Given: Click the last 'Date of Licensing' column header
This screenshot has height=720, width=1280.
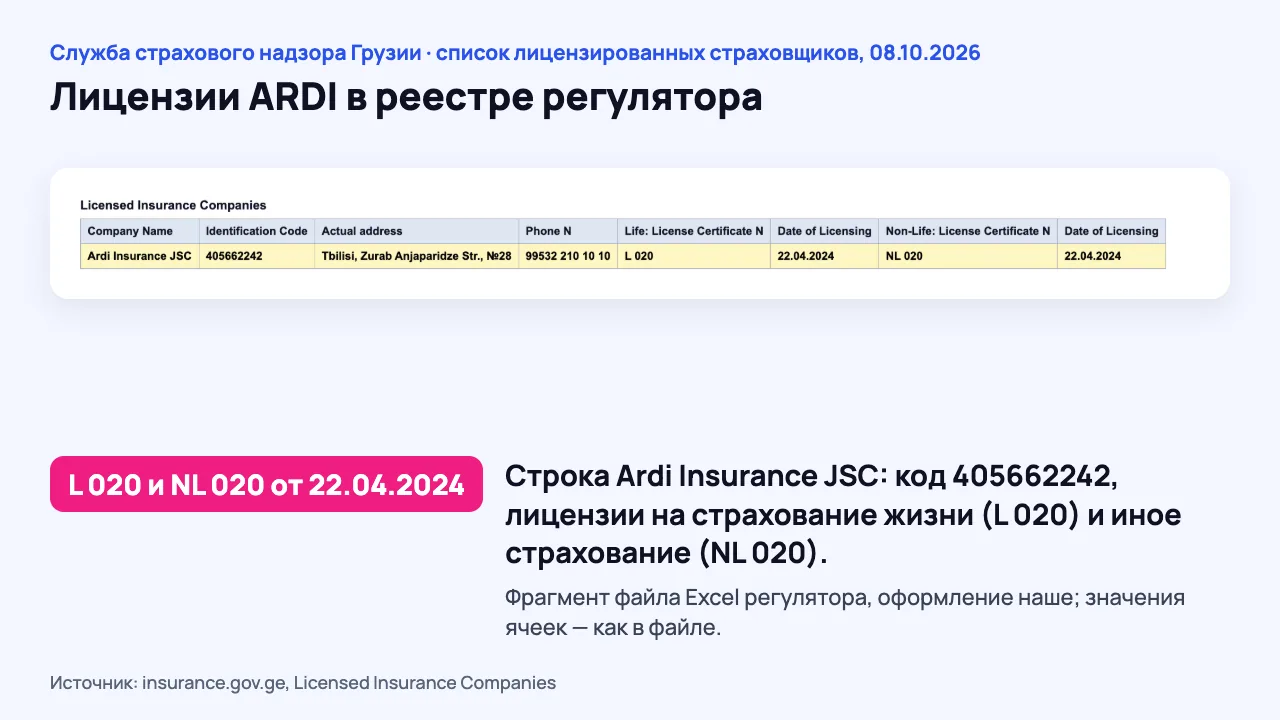Looking at the screenshot, I should 1112,231.
